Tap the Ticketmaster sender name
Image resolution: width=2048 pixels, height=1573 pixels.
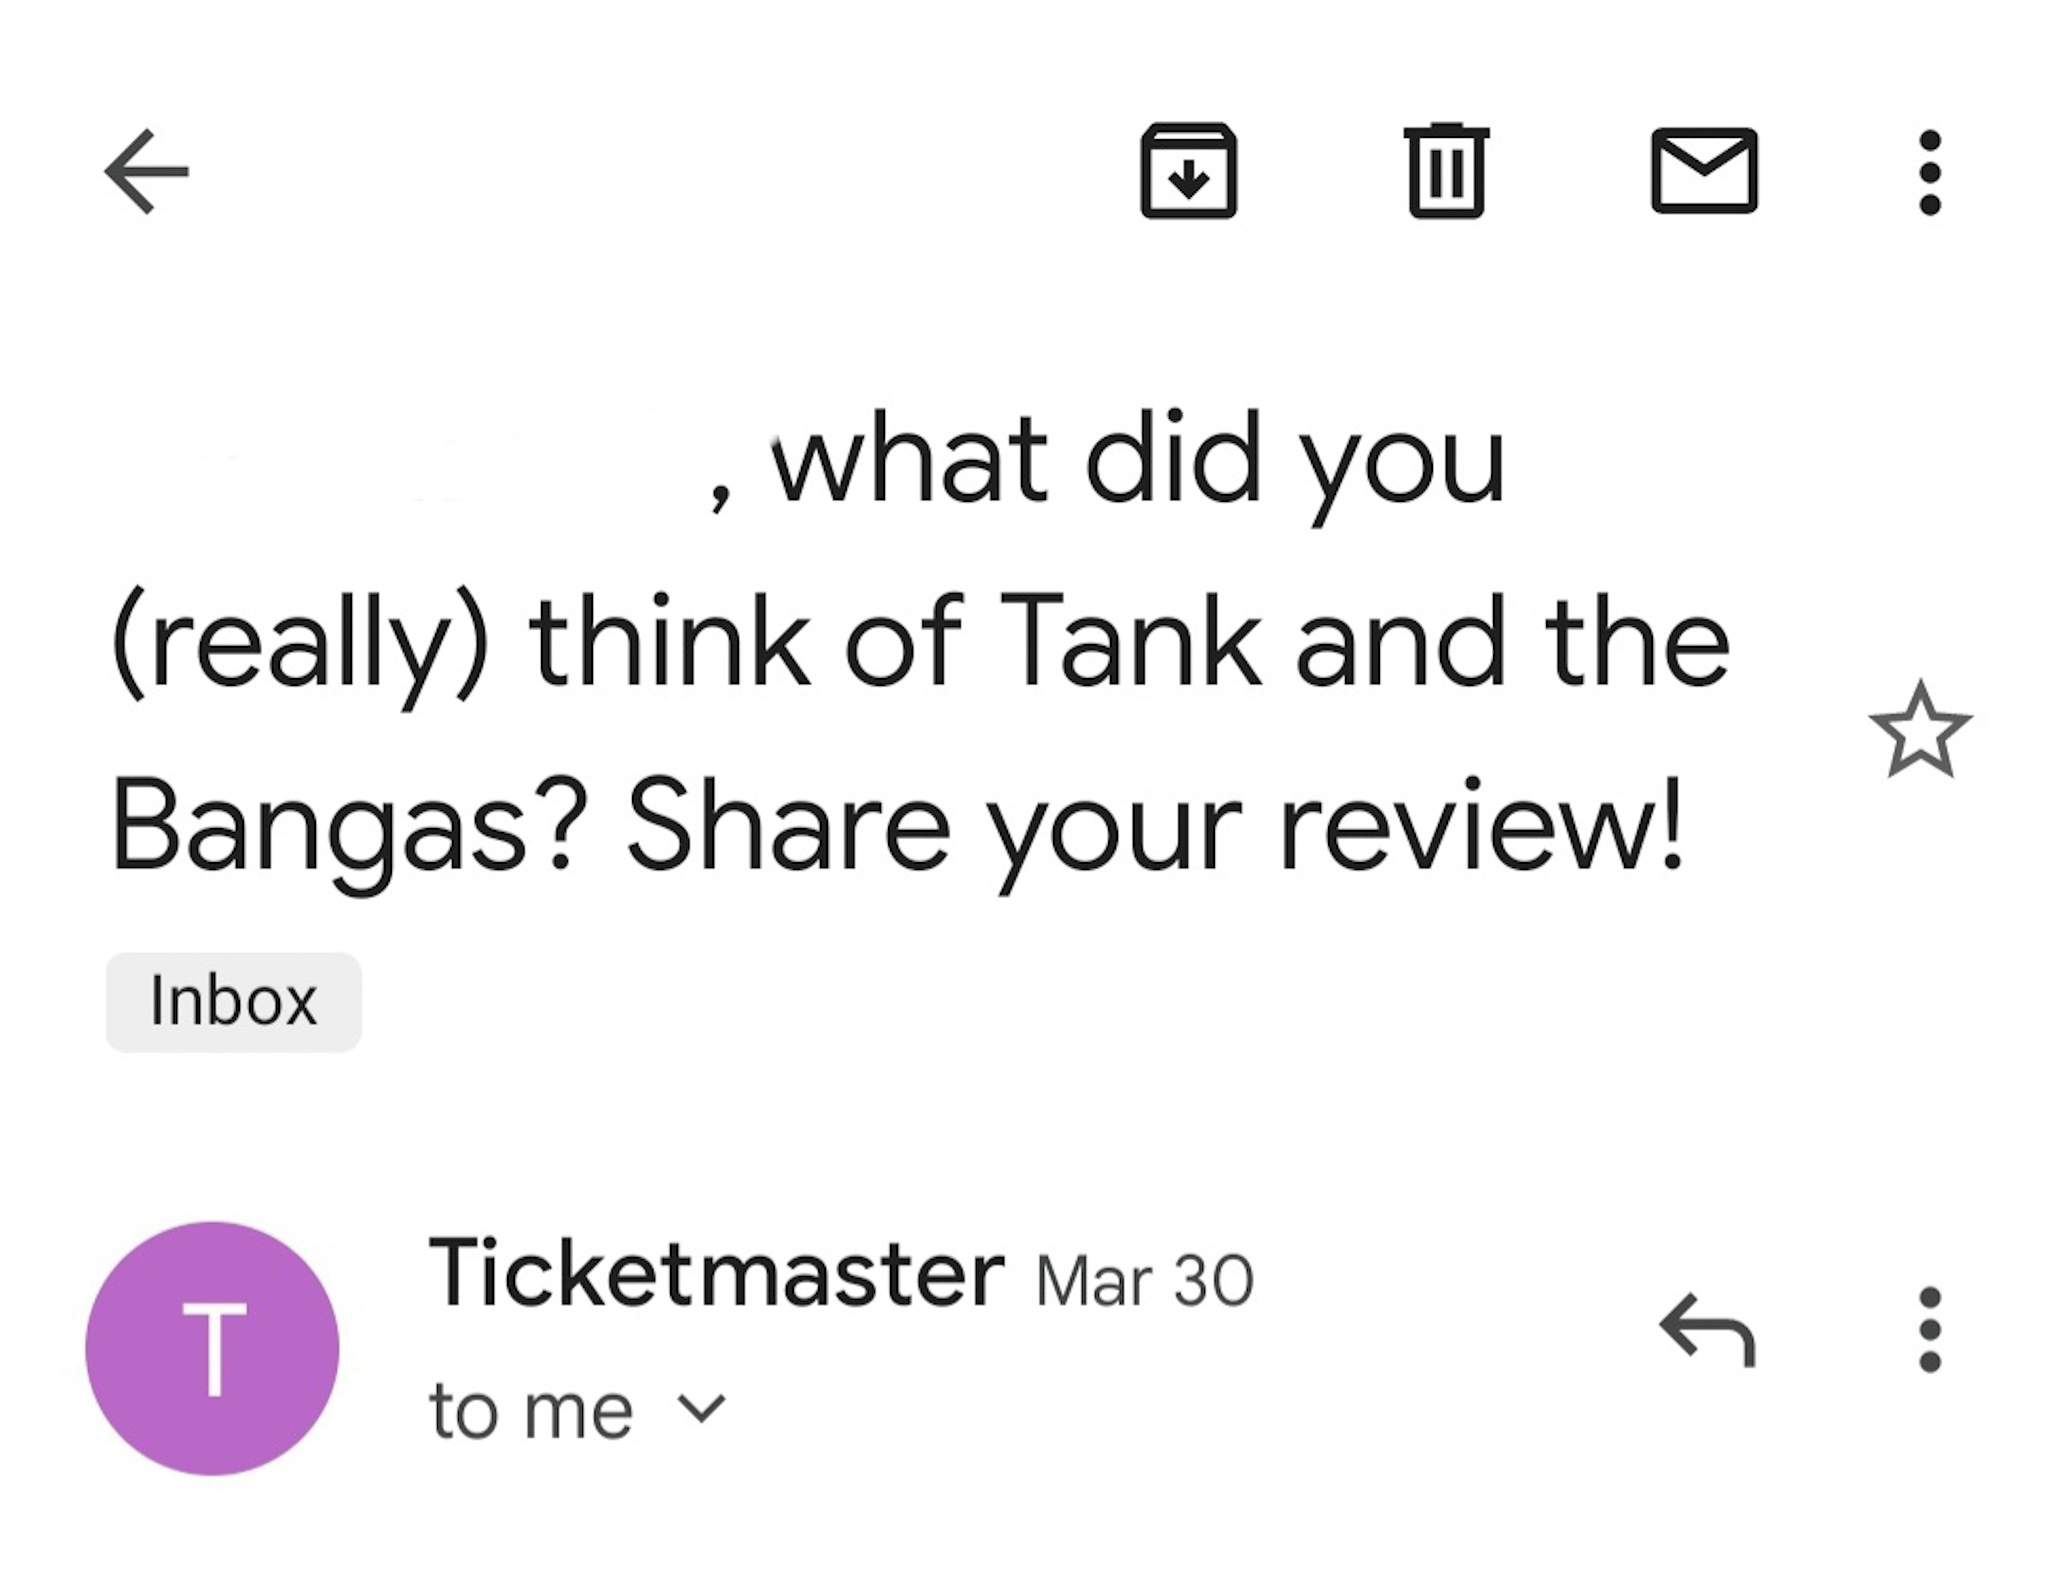click(x=716, y=1273)
